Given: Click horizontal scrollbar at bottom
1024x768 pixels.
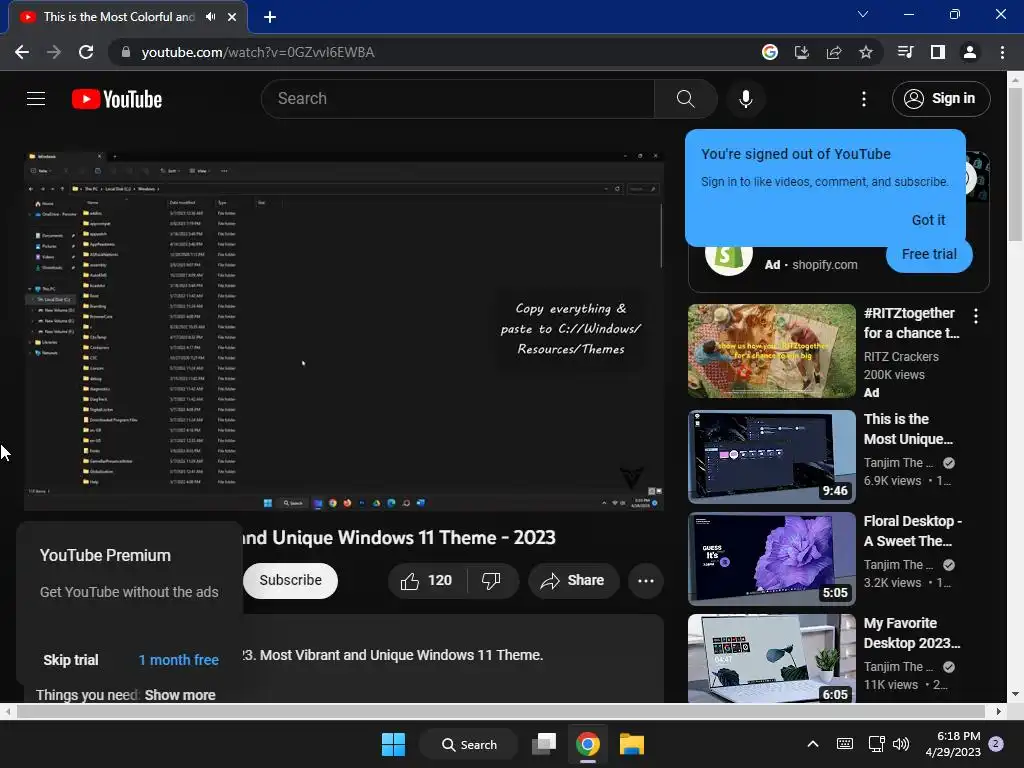Looking at the screenshot, I should click(x=500, y=711).
